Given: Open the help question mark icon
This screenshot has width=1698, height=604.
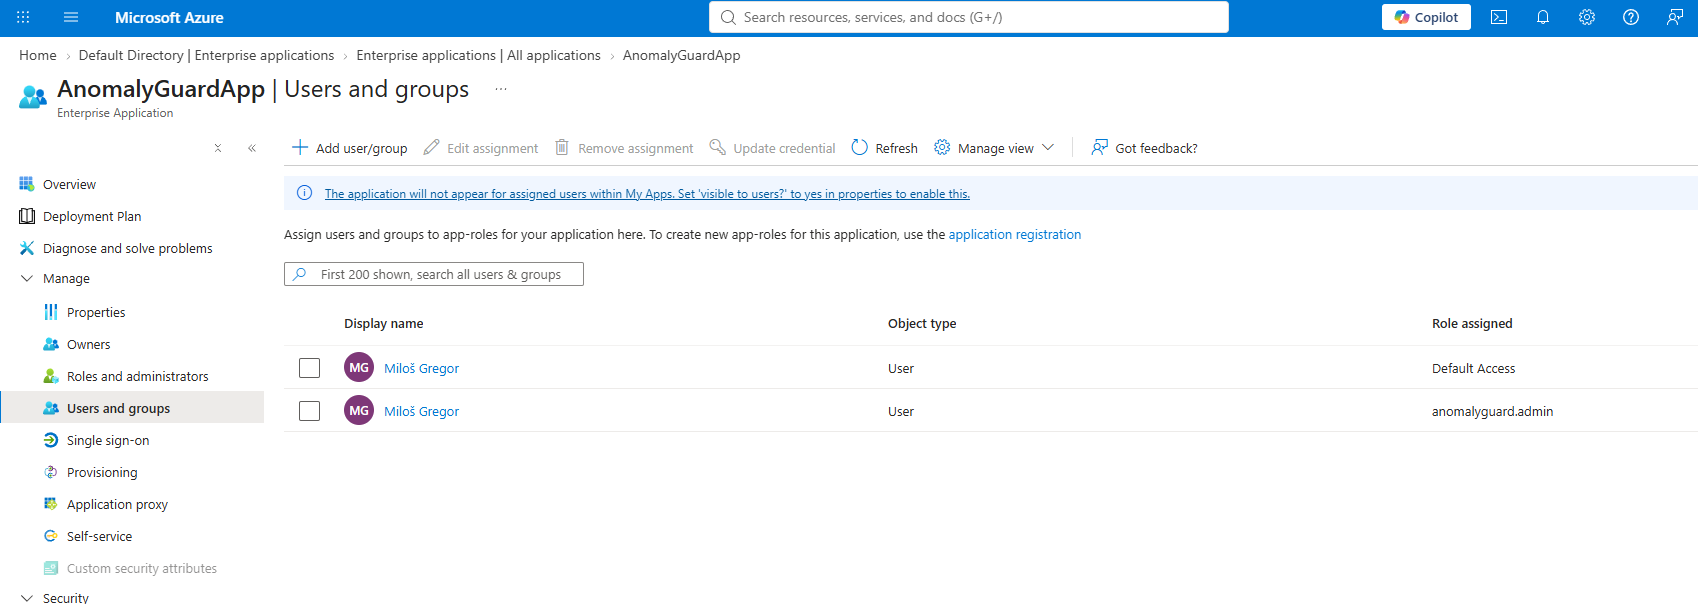Looking at the screenshot, I should (1631, 17).
